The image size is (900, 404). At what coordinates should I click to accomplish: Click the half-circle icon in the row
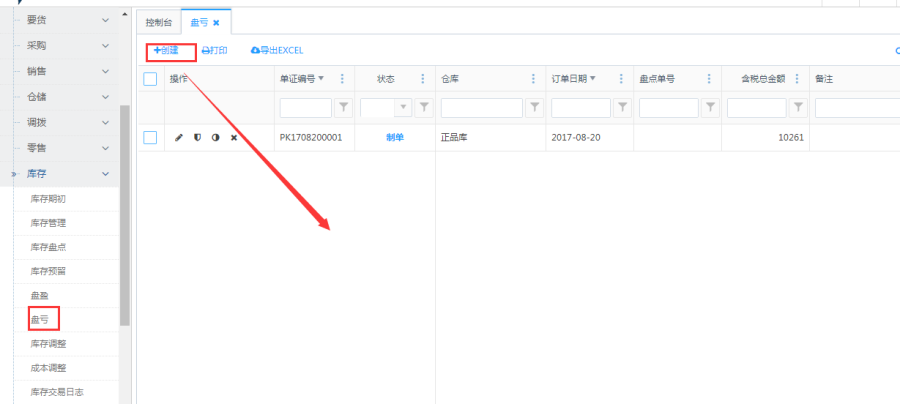pos(215,138)
